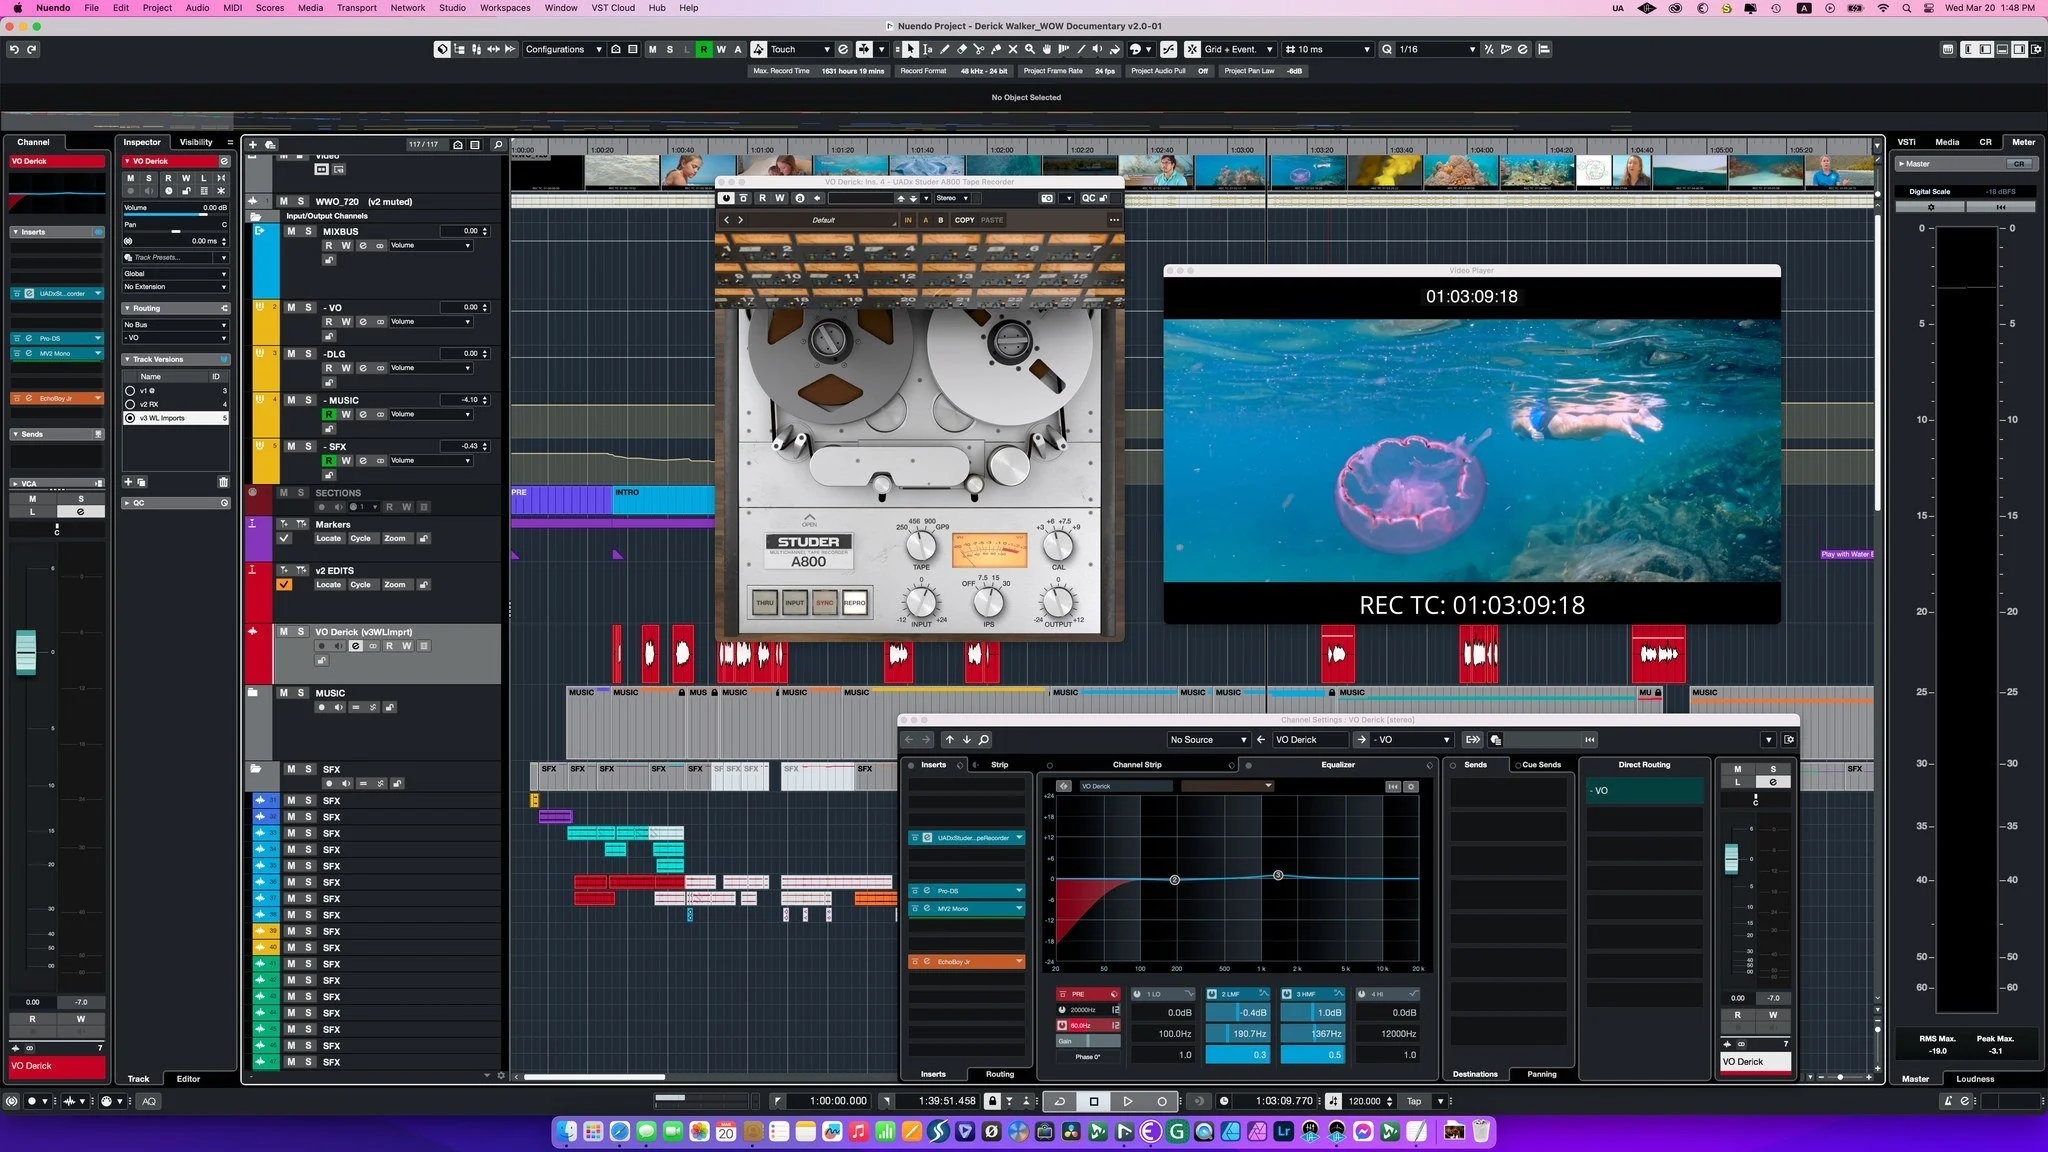Toggle the transport Cycle loop button
2048x1152 pixels.
[x=1059, y=1101]
